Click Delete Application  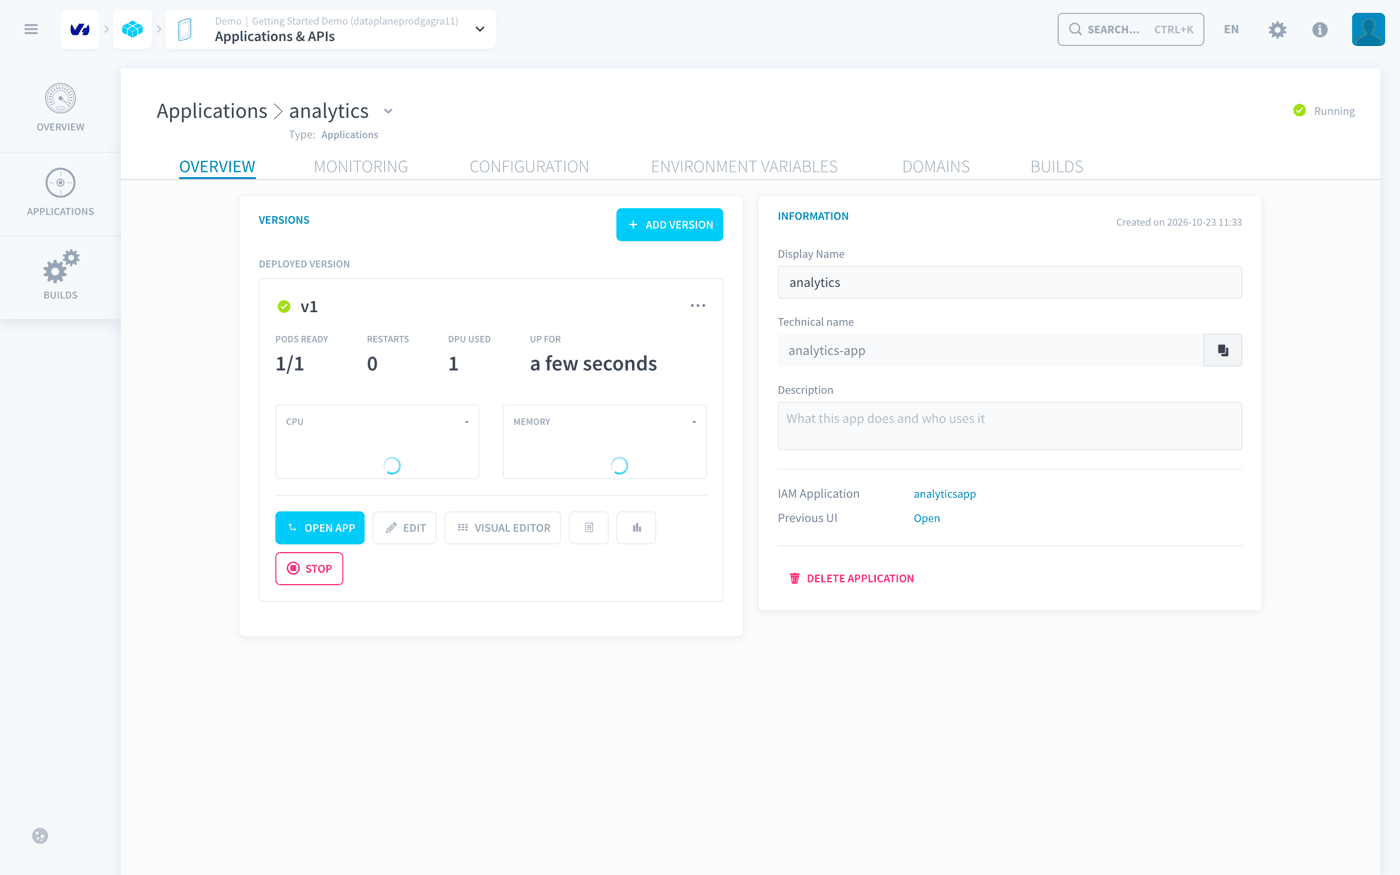851,578
